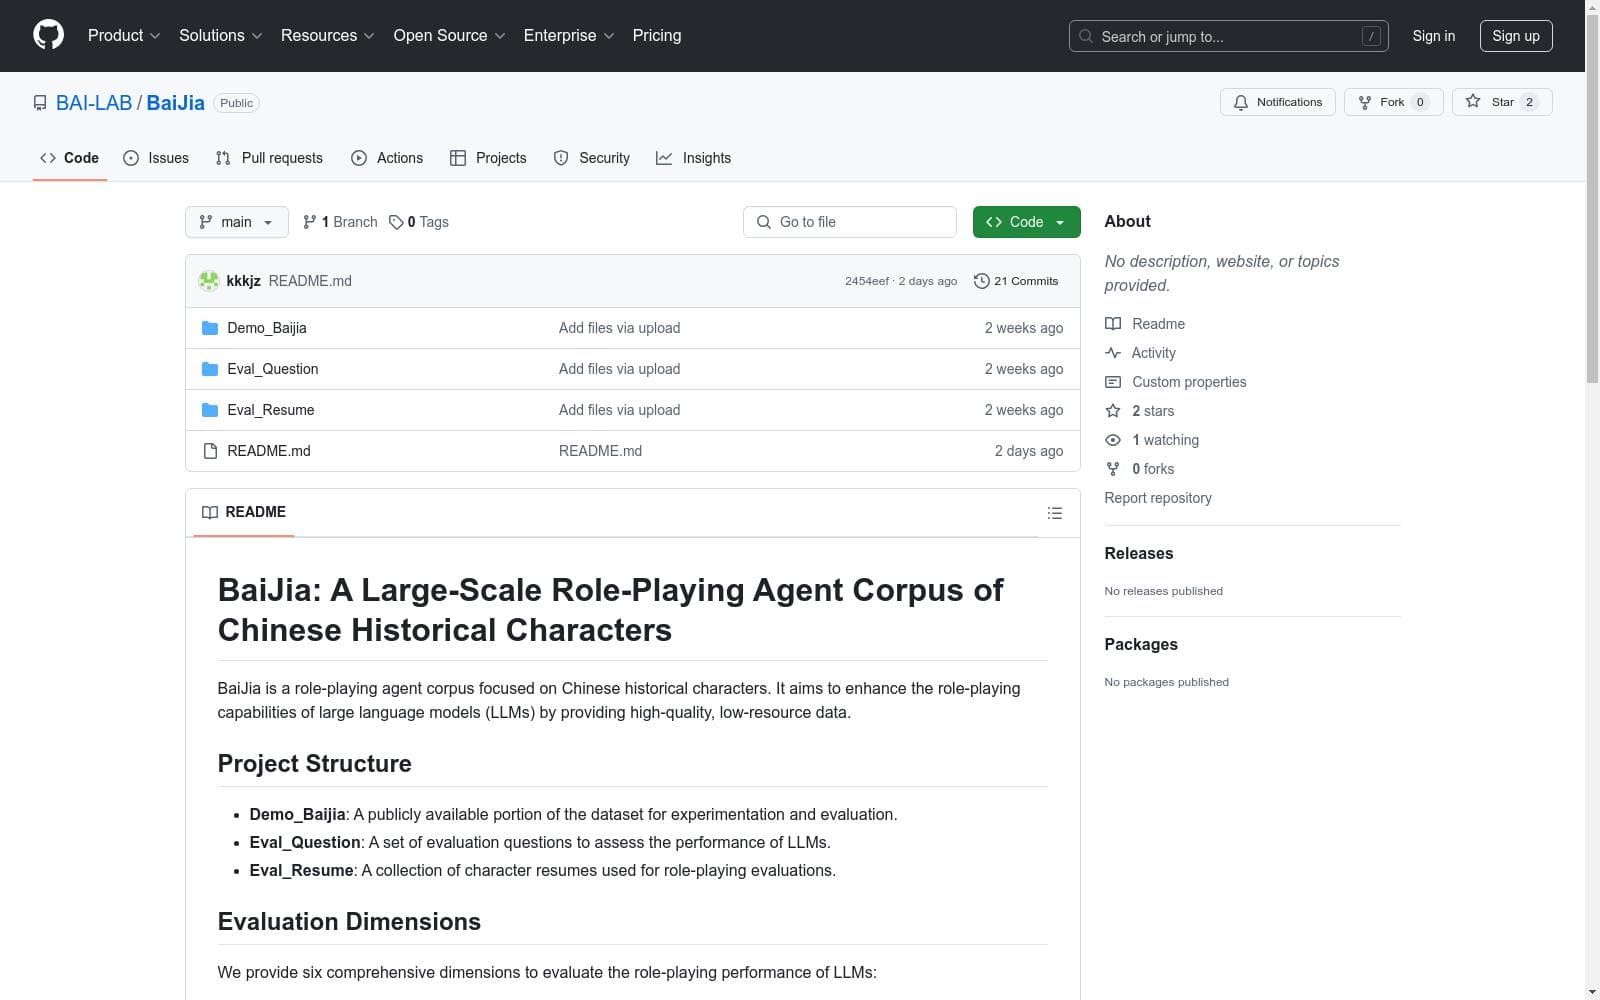This screenshot has width=1600, height=1000.
Task: Open the Eval_Question folder
Action: [273, 369]
